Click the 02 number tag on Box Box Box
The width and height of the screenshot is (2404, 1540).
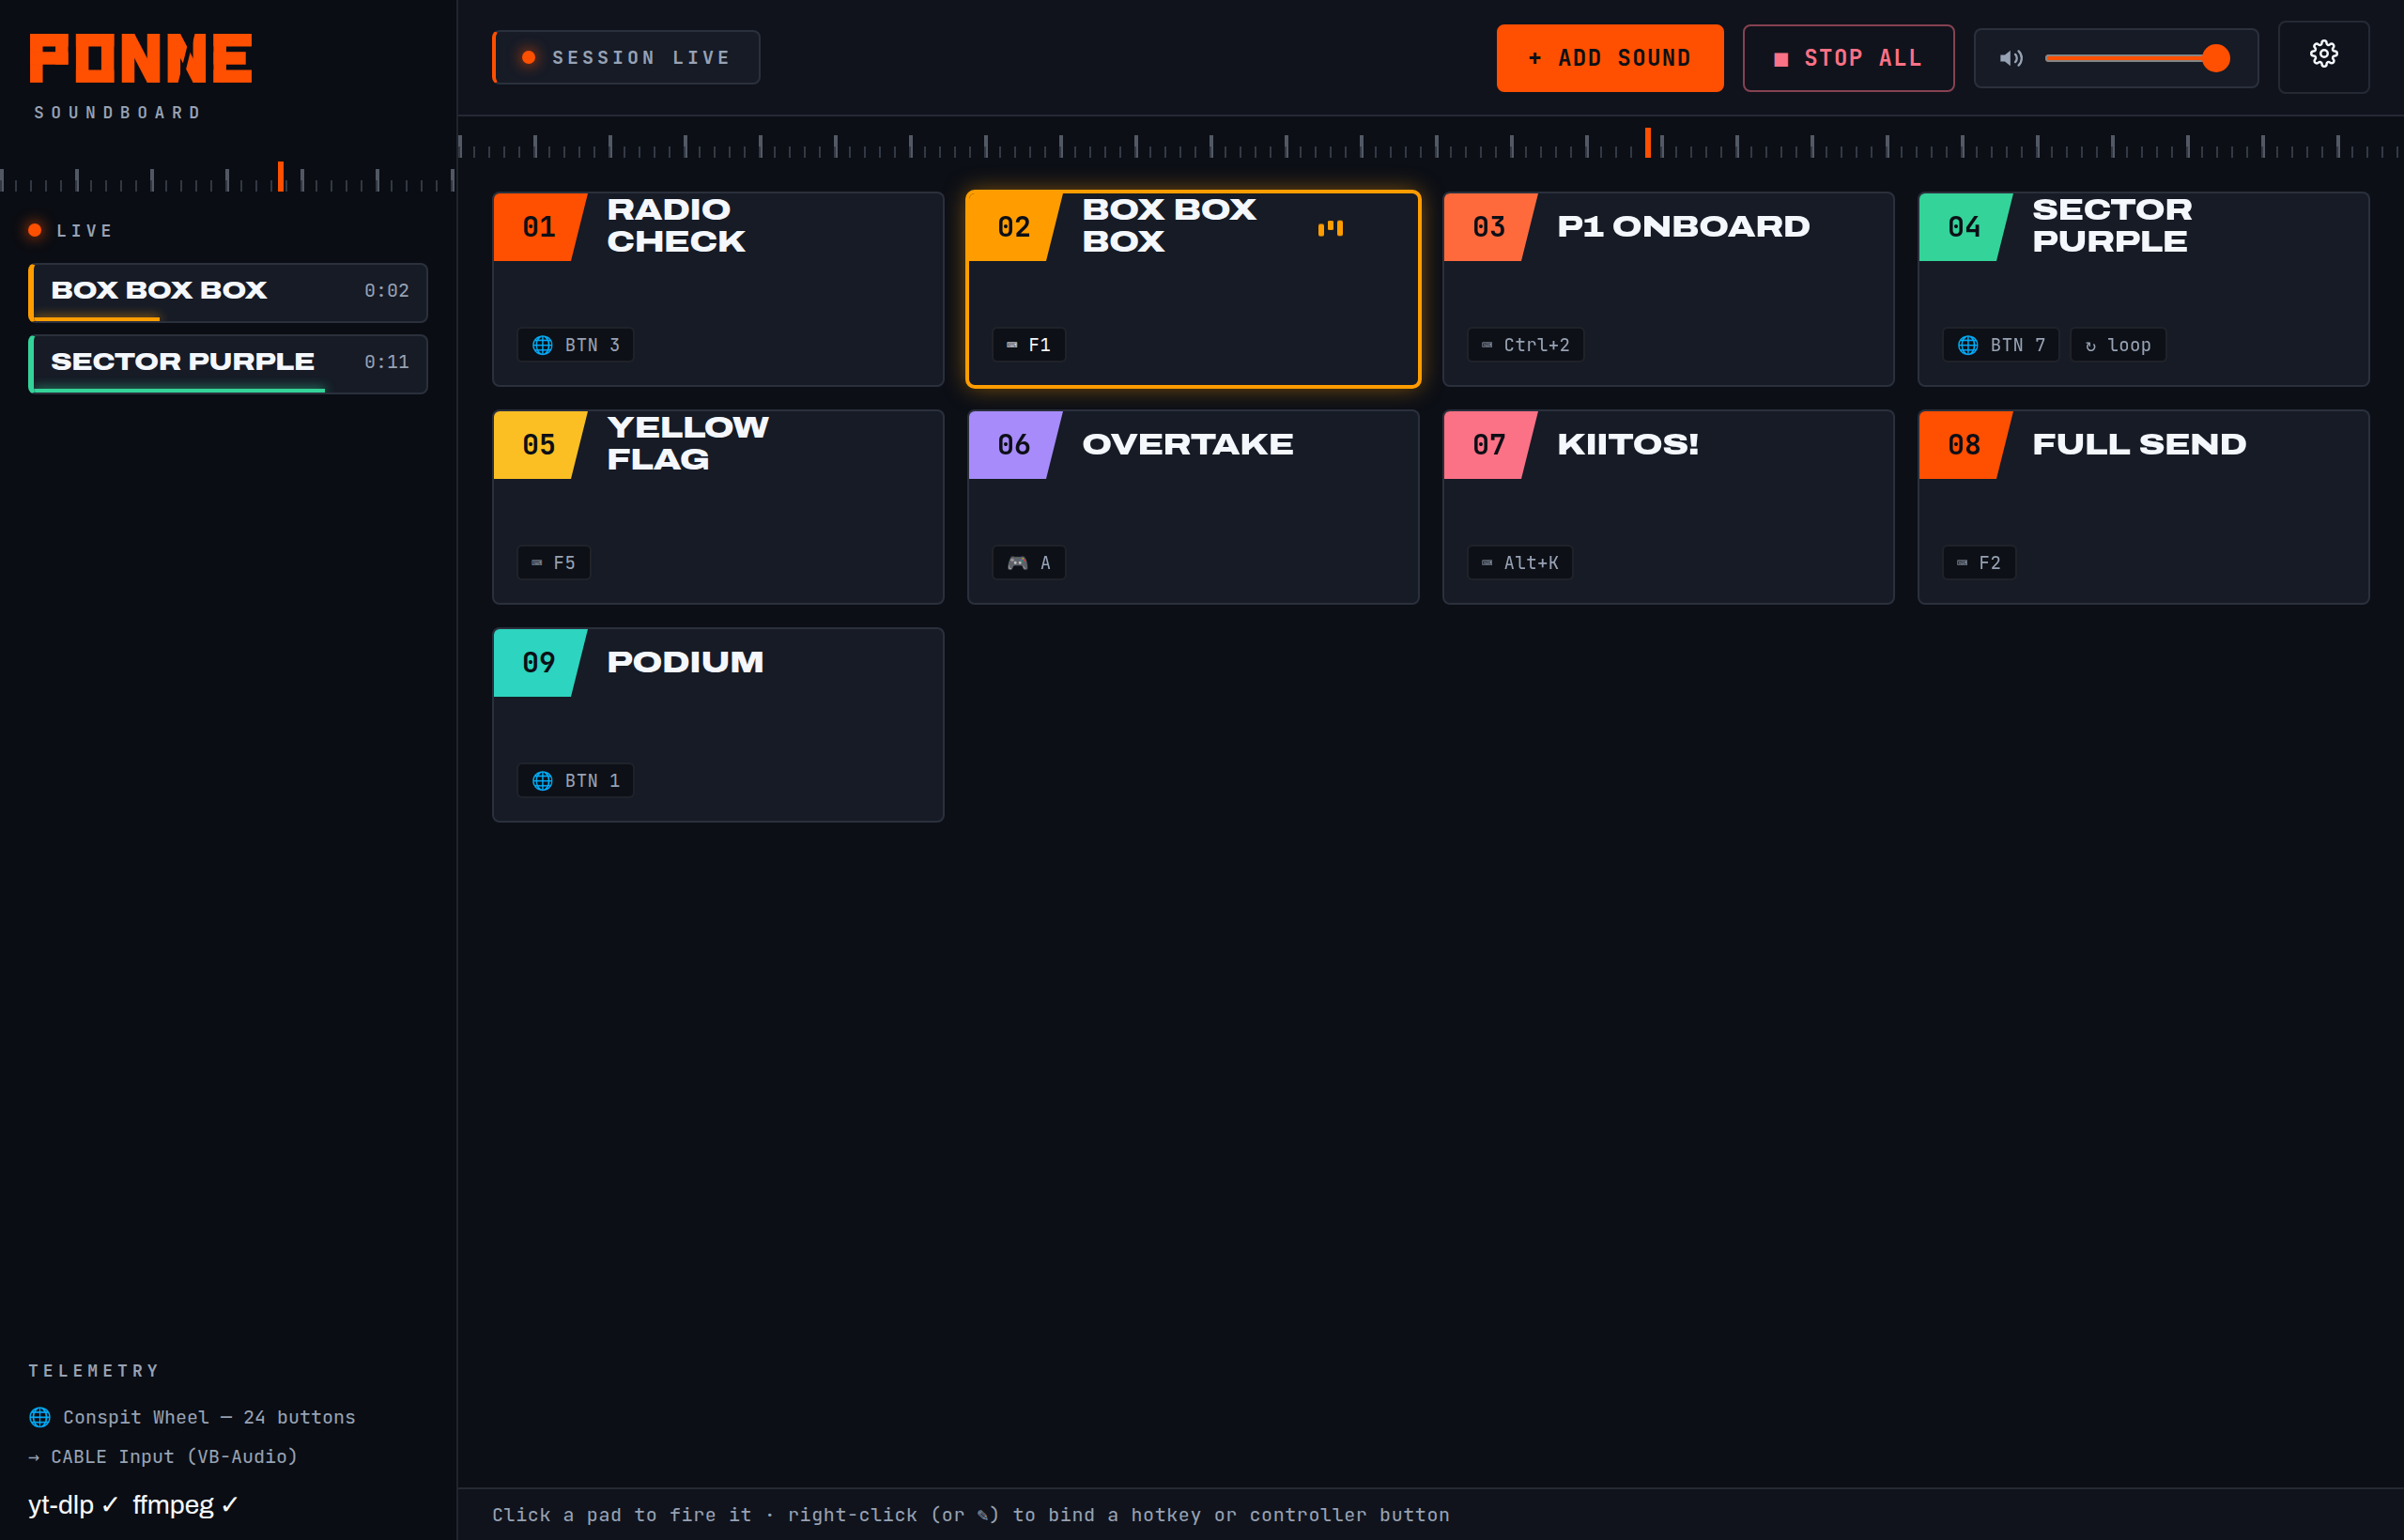point(1014,227)
